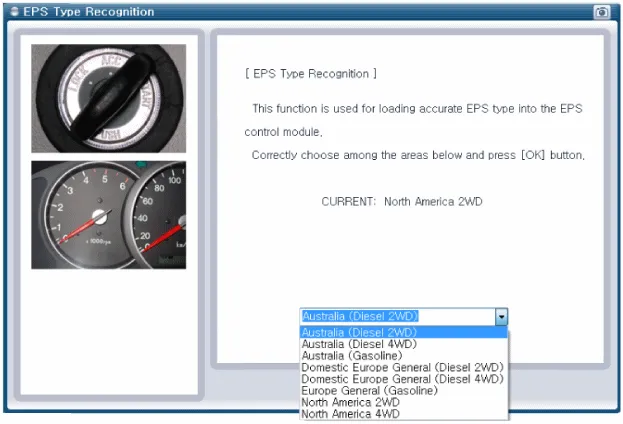This screenshot has width=623, height=424.
Task: Pick Domestic Europe General (Diesel 2WD)
Action: click(x=402, y=367)
